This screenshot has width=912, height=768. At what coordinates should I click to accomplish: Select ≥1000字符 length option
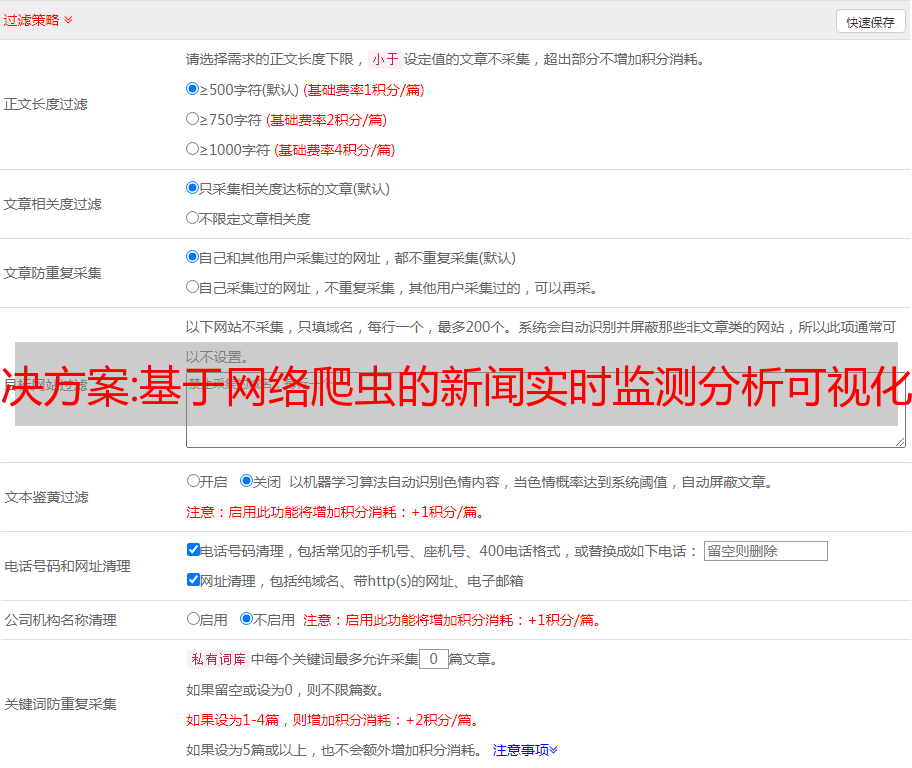(193, 149)
